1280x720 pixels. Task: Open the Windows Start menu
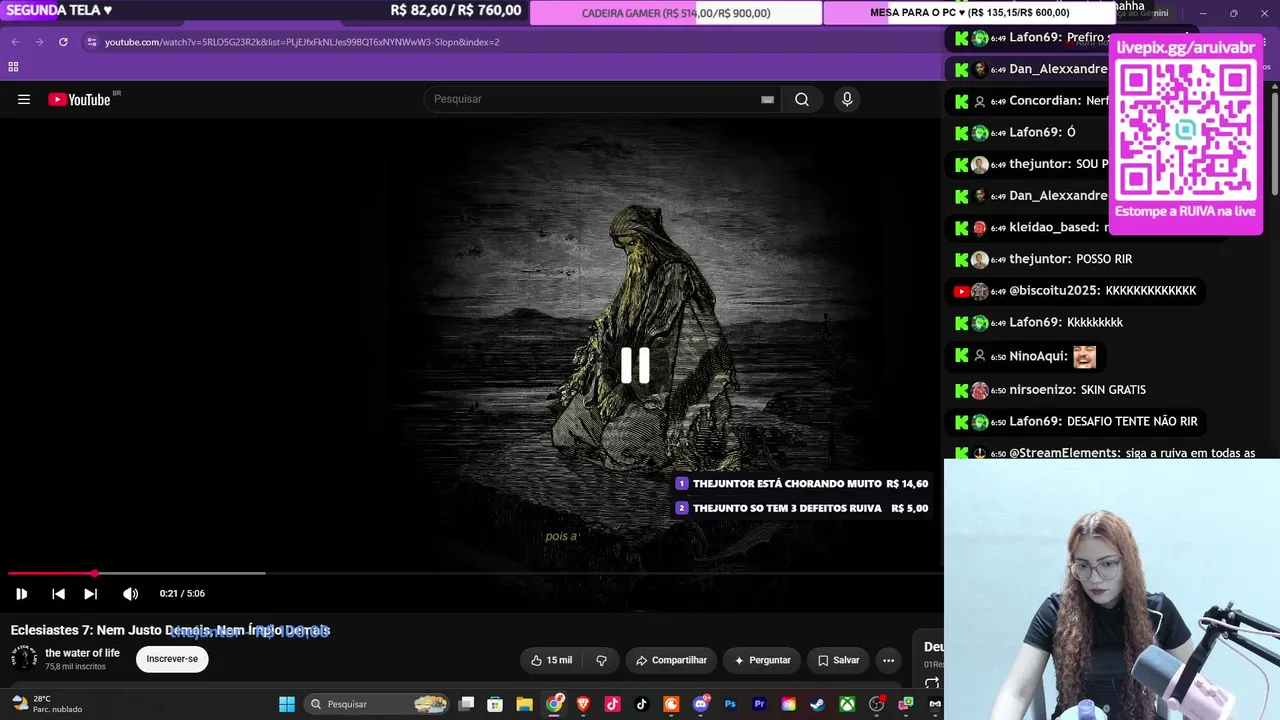pos(287,704)
